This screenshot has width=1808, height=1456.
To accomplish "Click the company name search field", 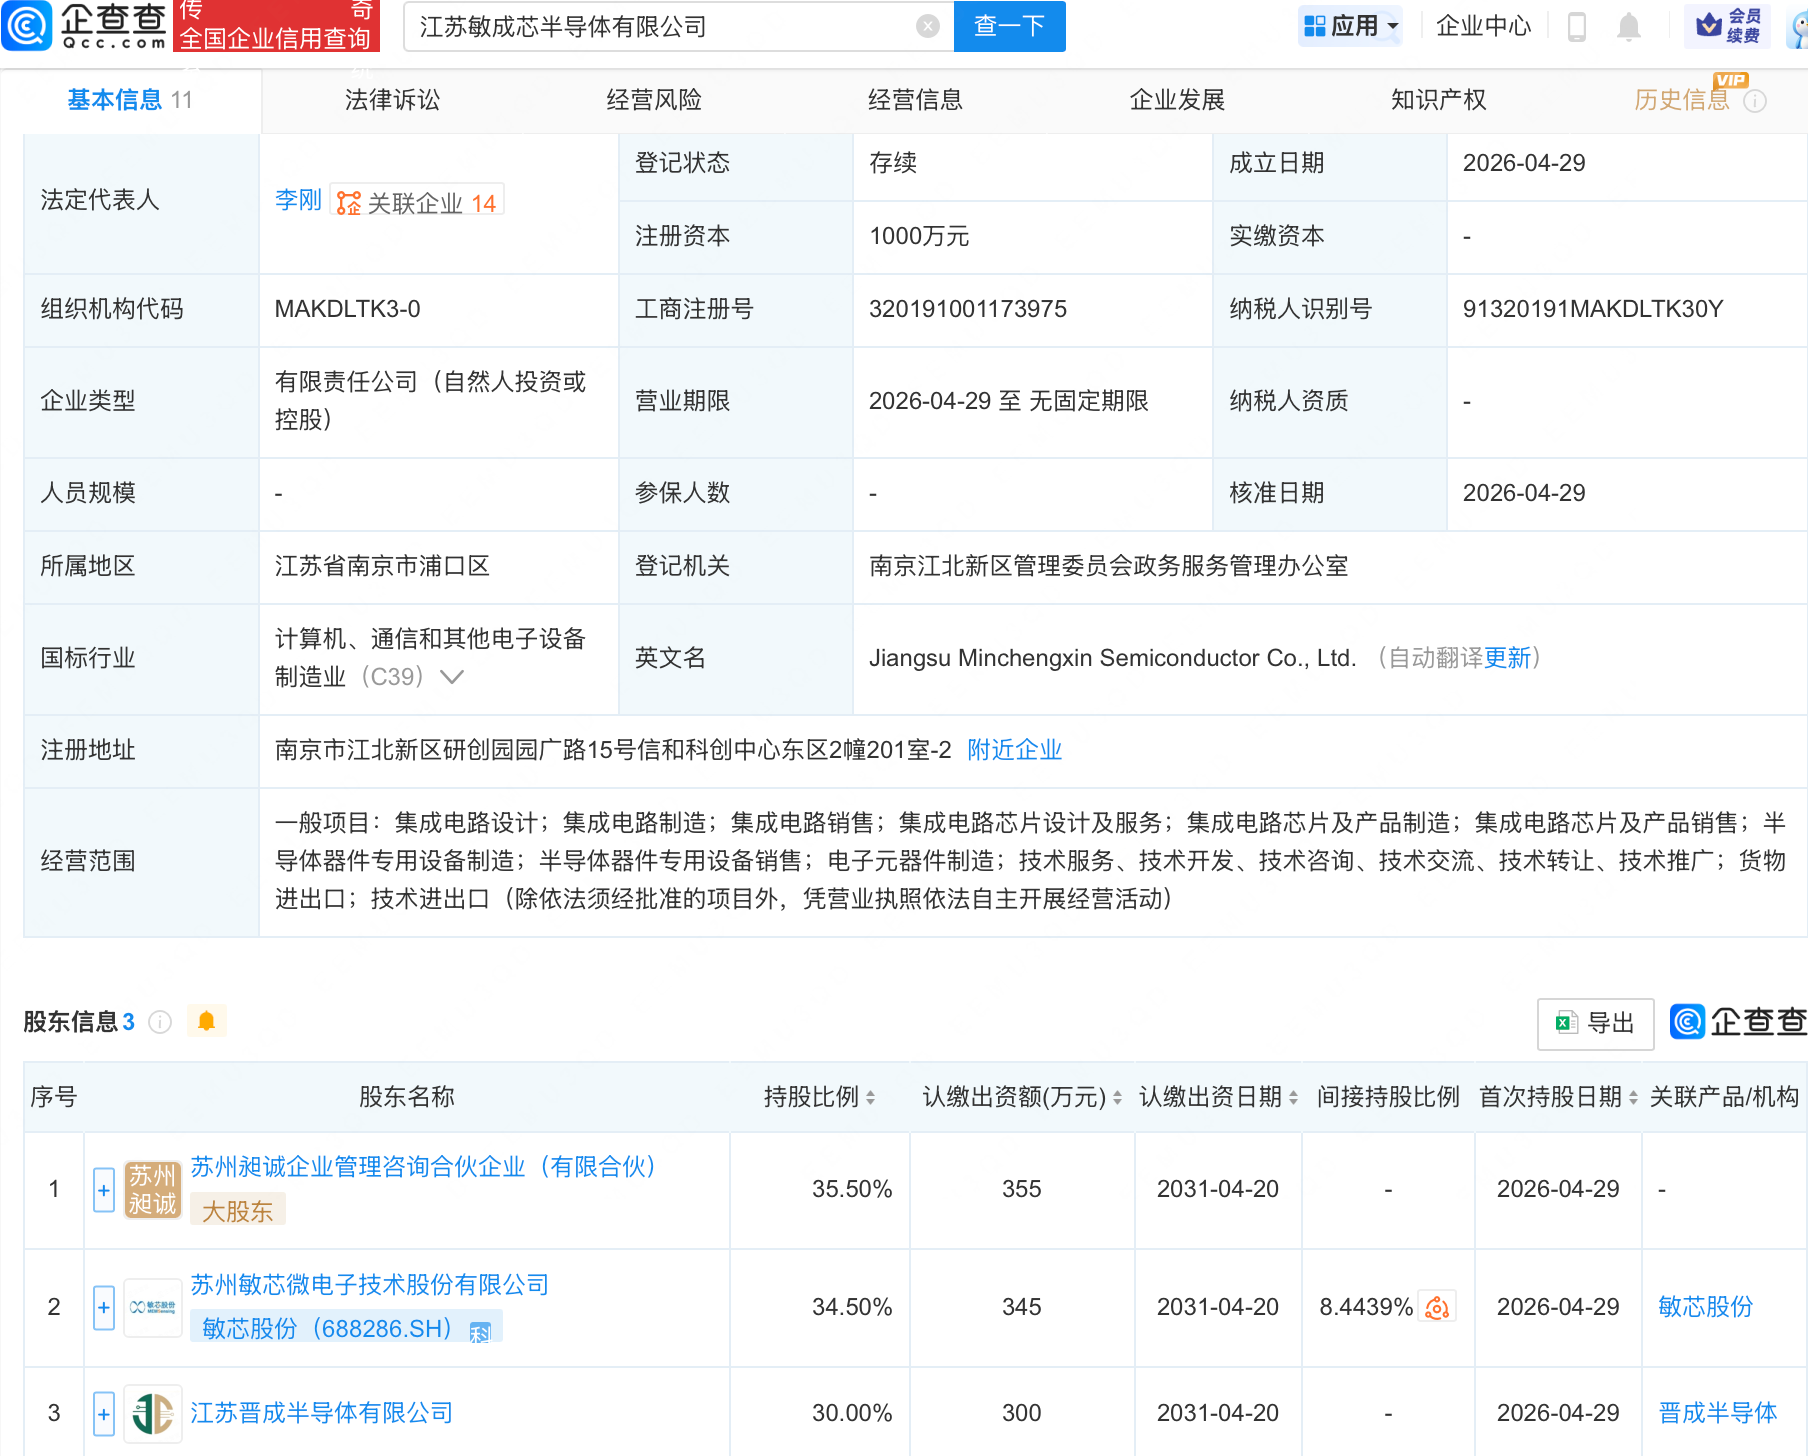I will click(660, 26).
